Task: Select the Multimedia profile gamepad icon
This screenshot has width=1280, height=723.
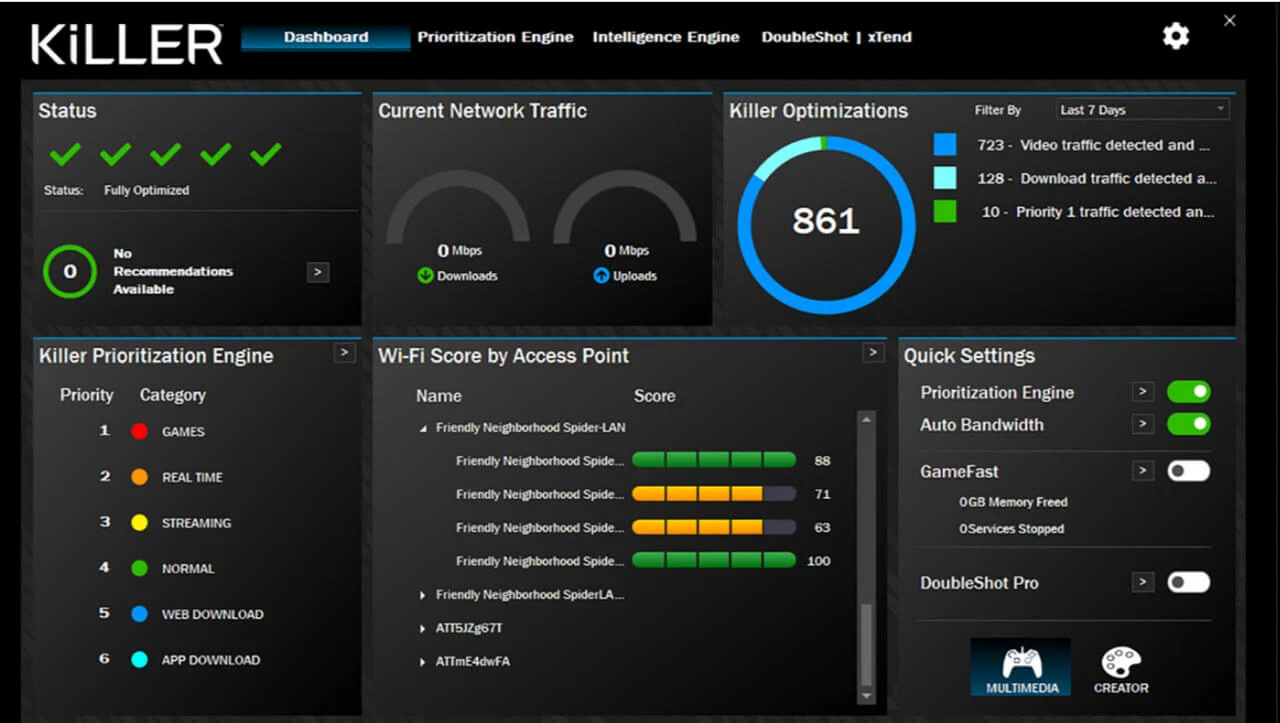Action: 1019,662
